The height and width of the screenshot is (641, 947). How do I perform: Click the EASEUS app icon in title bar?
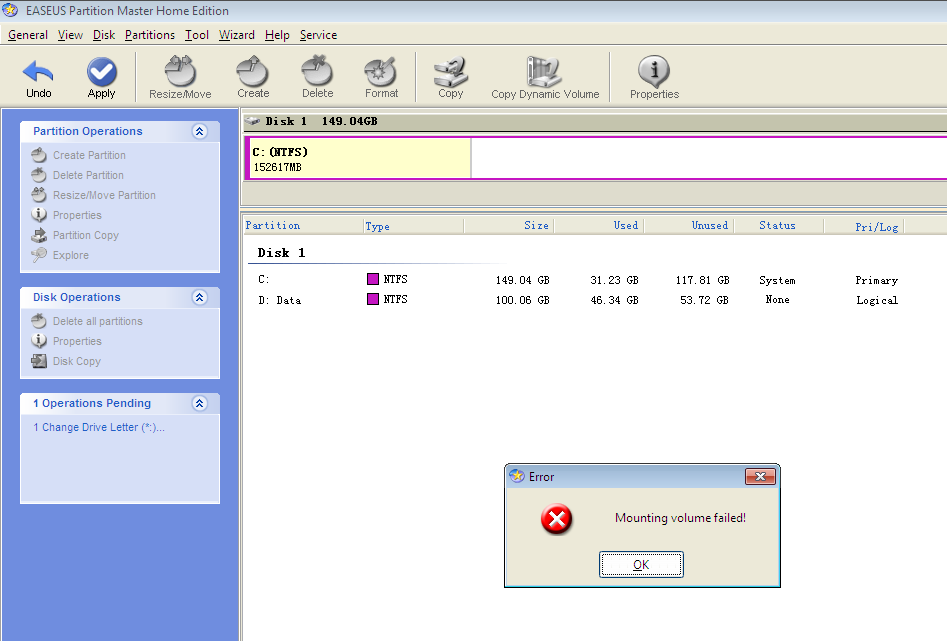pyautogui.click(x=10, y=10)
